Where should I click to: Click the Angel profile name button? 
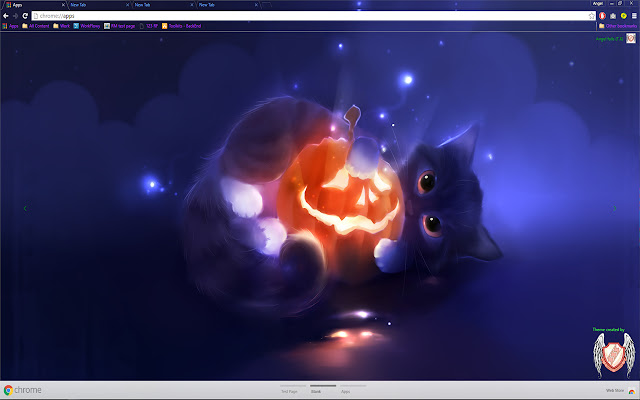[598, 3]
